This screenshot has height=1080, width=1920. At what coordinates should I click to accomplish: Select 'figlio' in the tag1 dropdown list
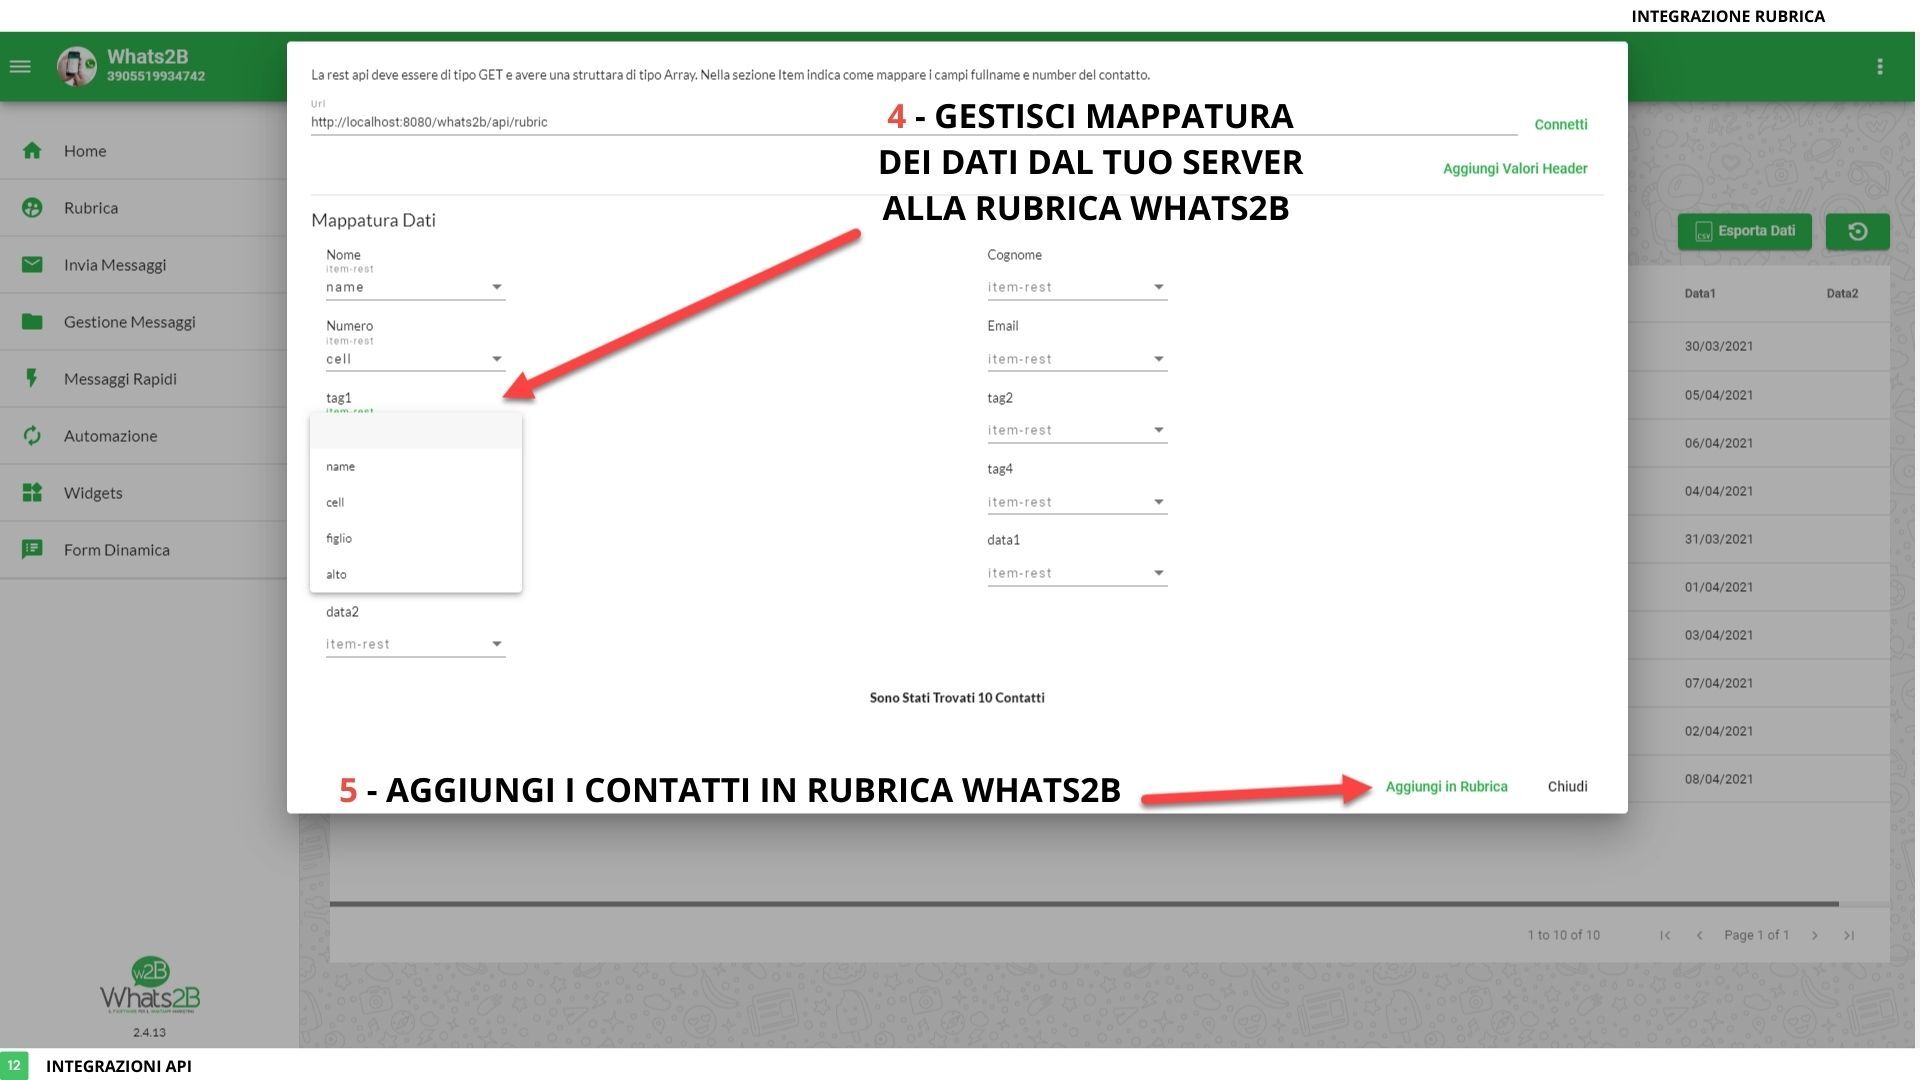pyautogui.click(x=416, y=539)
